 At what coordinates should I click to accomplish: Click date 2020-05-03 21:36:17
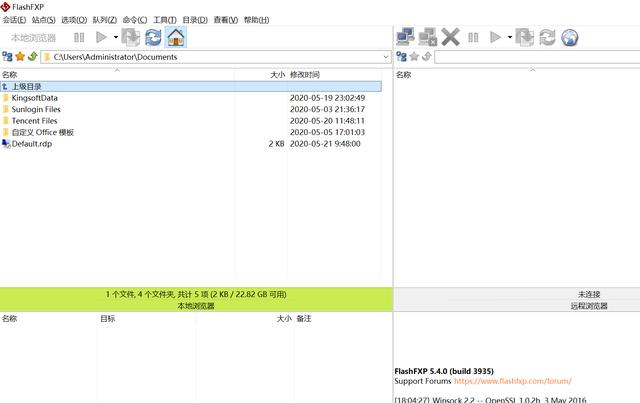coord(327,109)
